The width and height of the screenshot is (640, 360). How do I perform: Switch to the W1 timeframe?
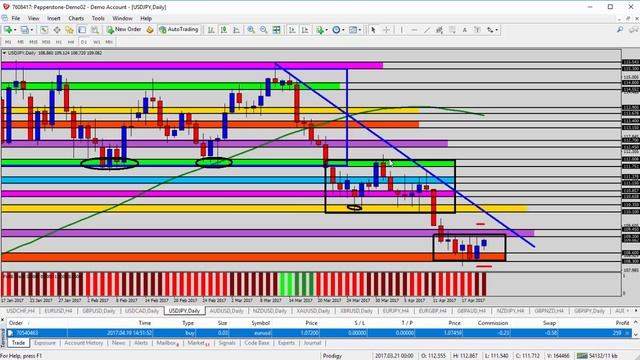click(96, 42)
